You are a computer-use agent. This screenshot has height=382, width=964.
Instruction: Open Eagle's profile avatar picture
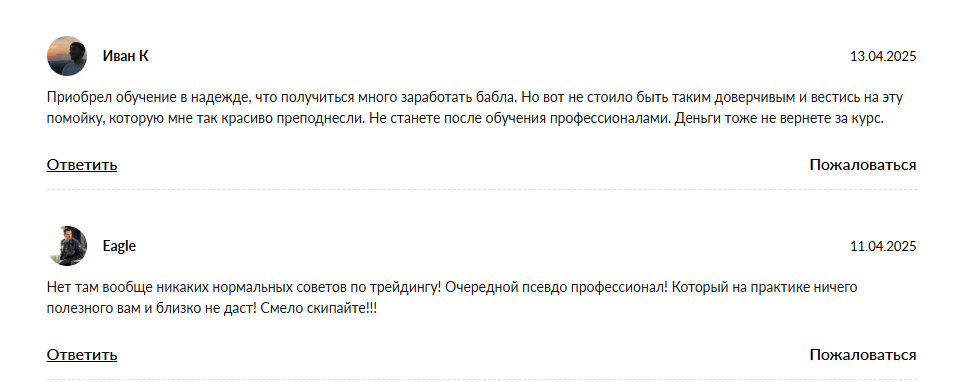pos(67,246)
